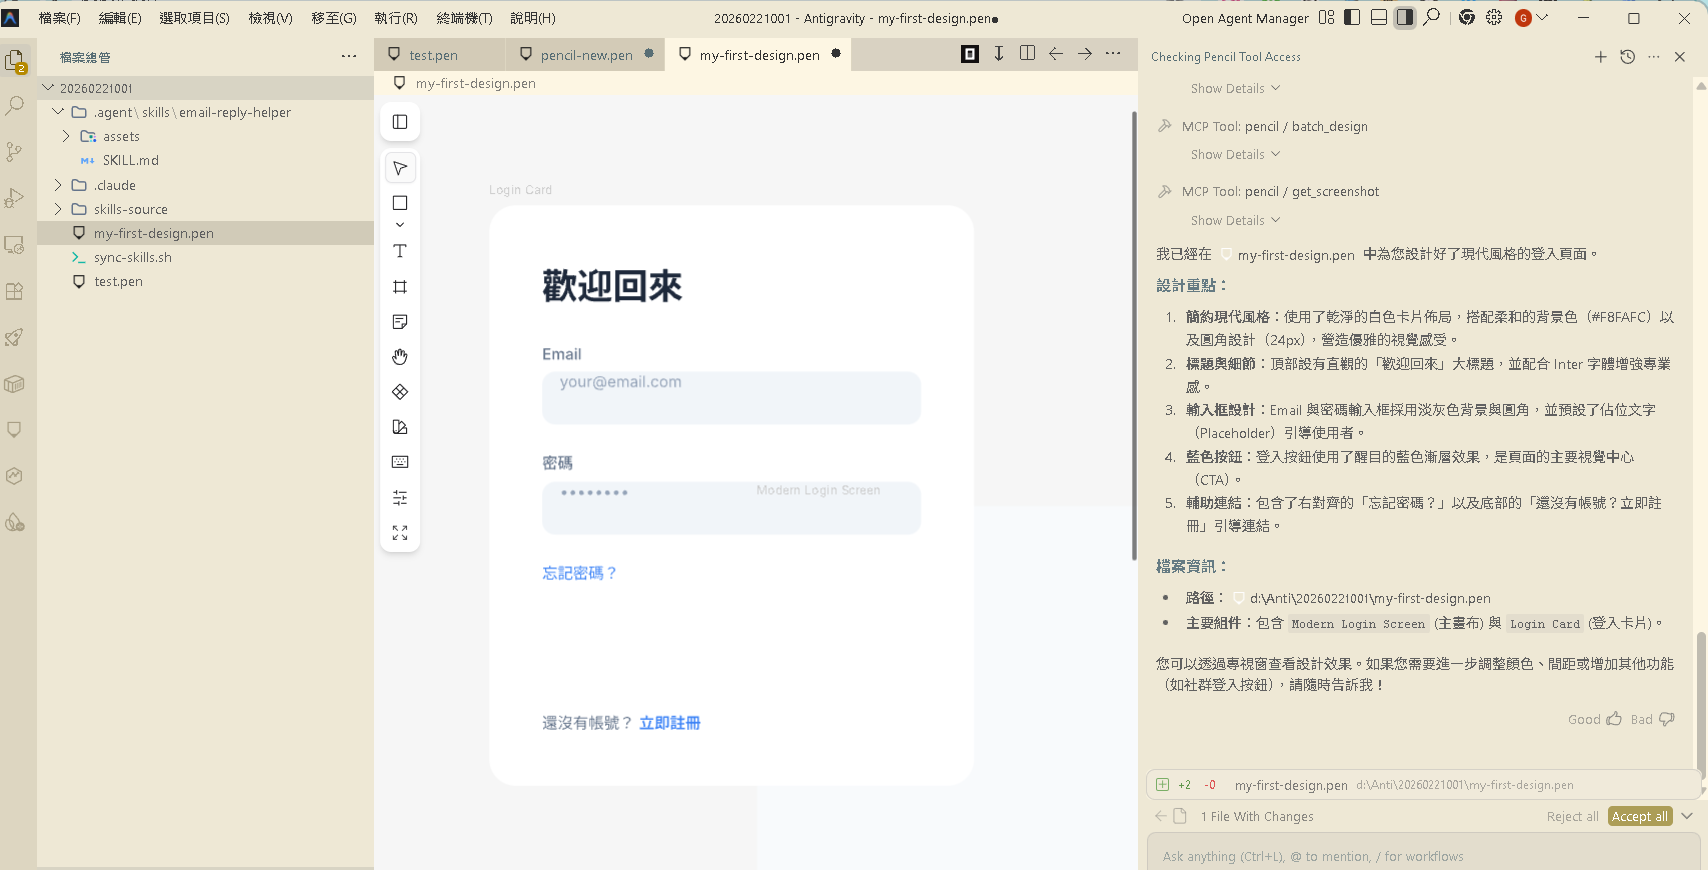The width and height of the screenshot is (1708, 870).
Task: Open the components diamond tool
Action: 400,392
